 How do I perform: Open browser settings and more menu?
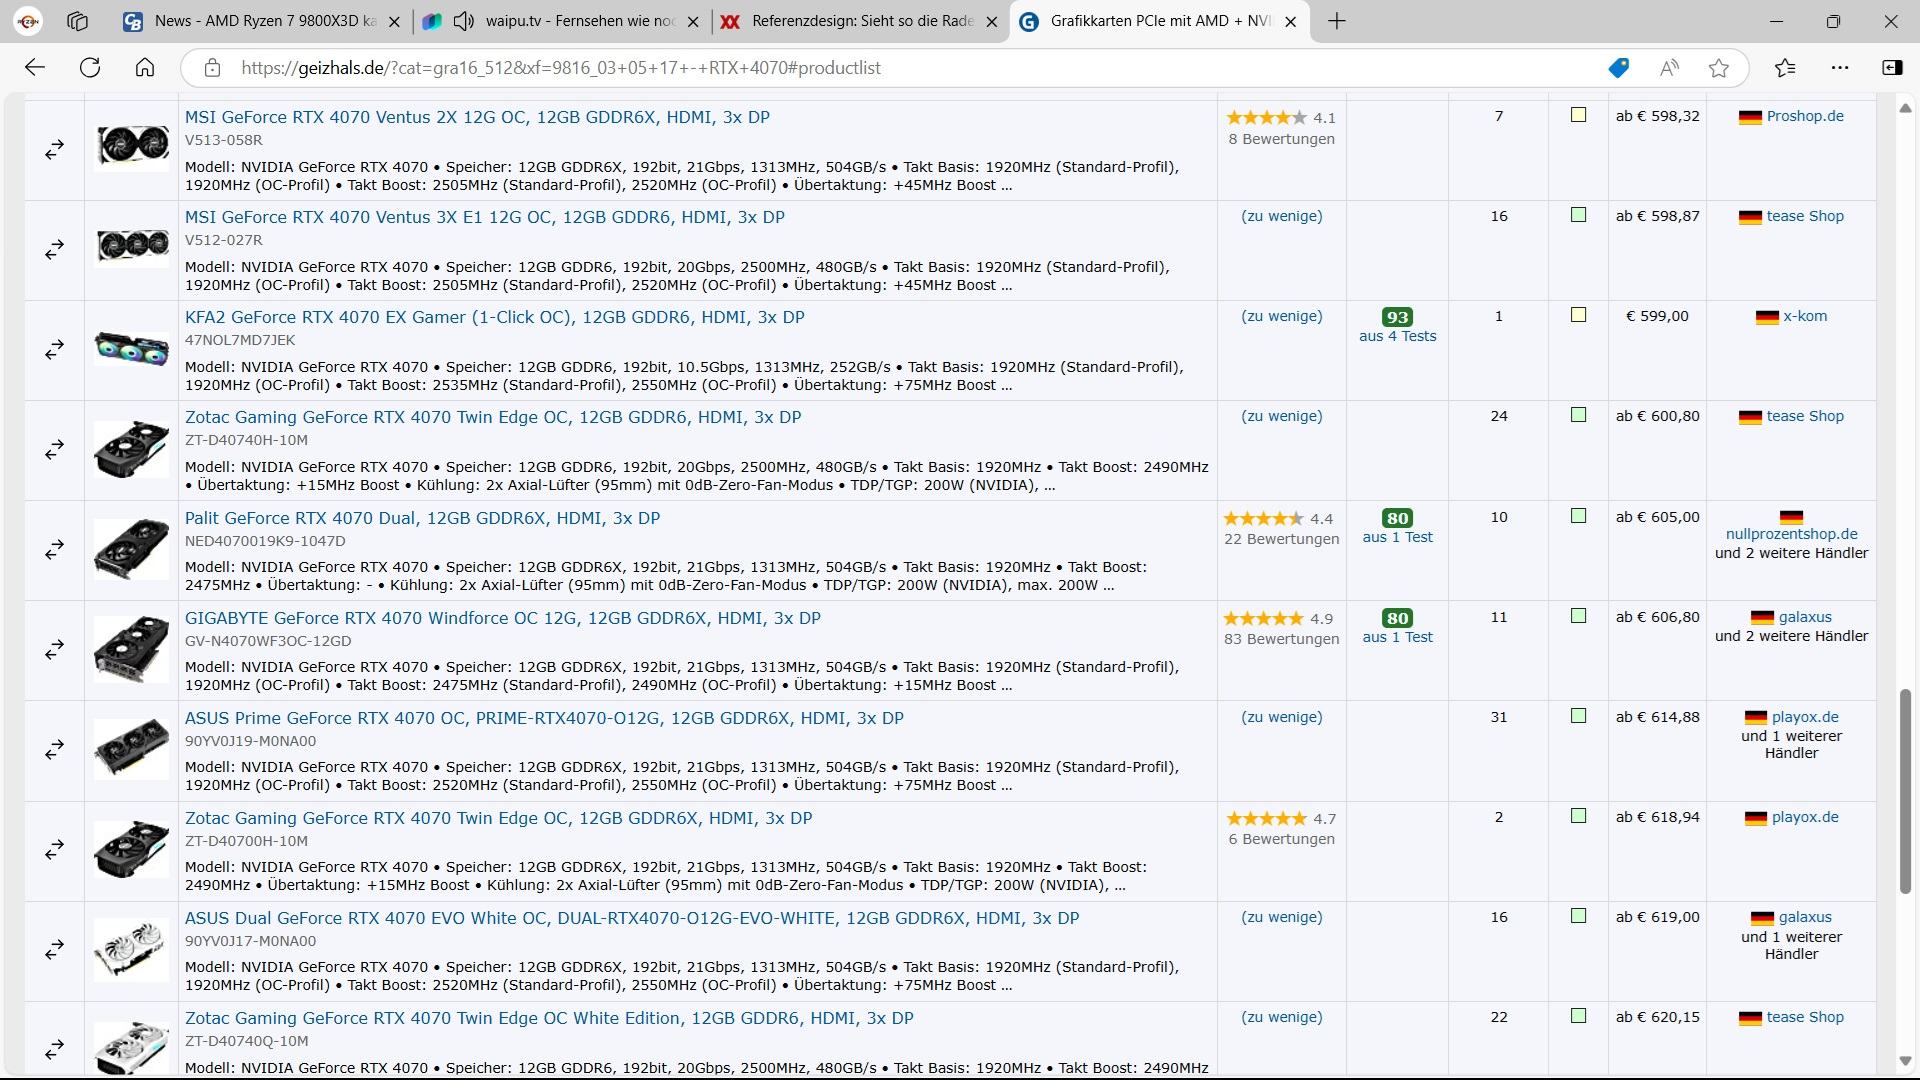[1840, 68]
